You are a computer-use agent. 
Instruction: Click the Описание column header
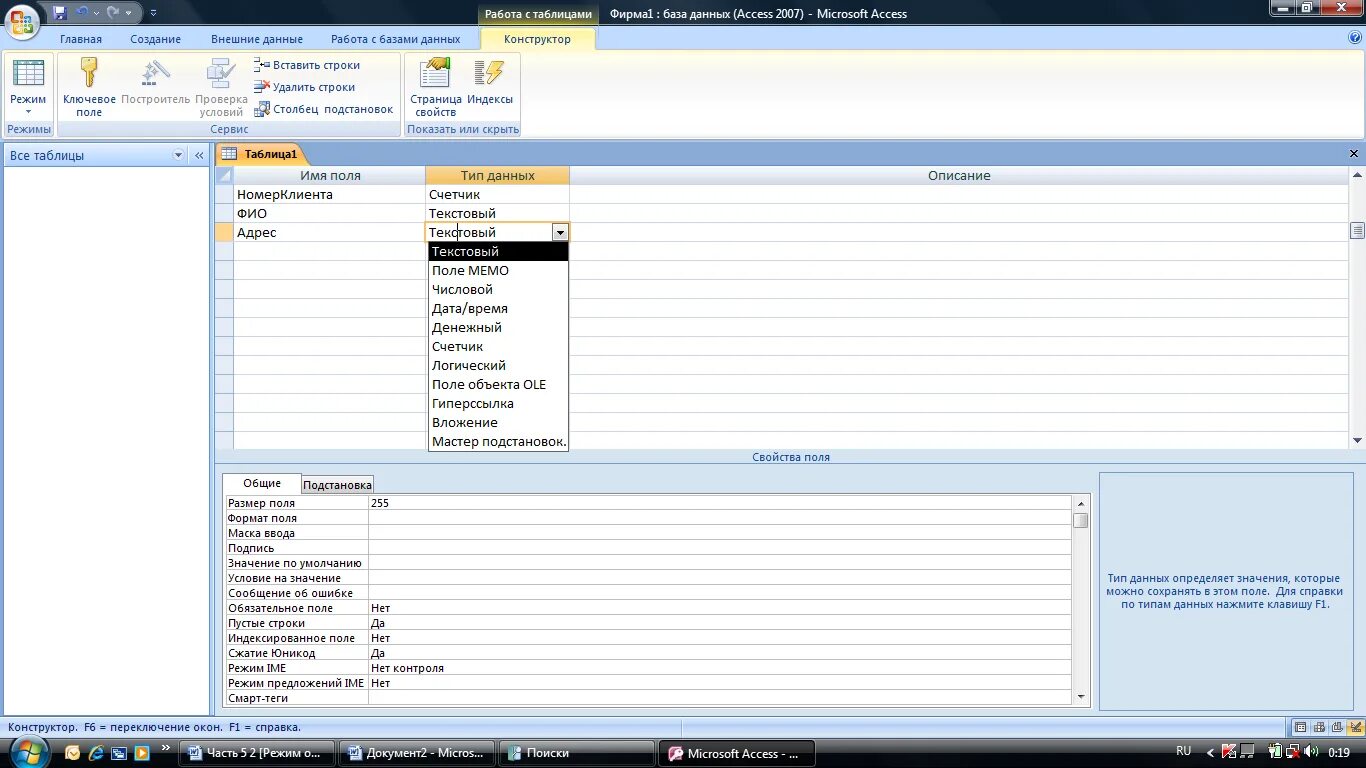(958, 175)
